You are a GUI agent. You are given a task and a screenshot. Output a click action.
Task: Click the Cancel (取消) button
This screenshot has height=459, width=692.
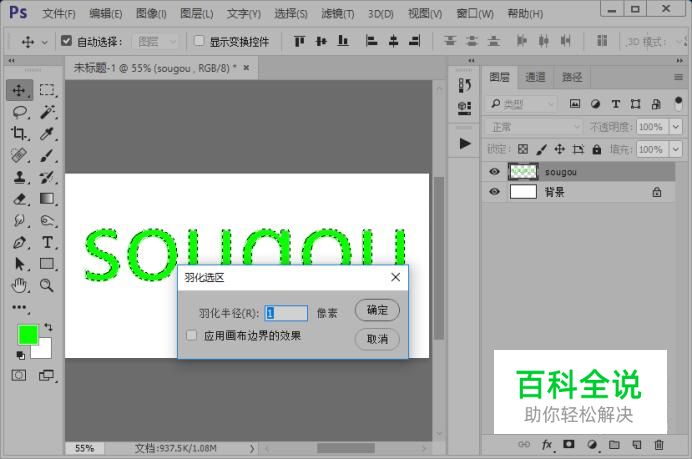377,339
